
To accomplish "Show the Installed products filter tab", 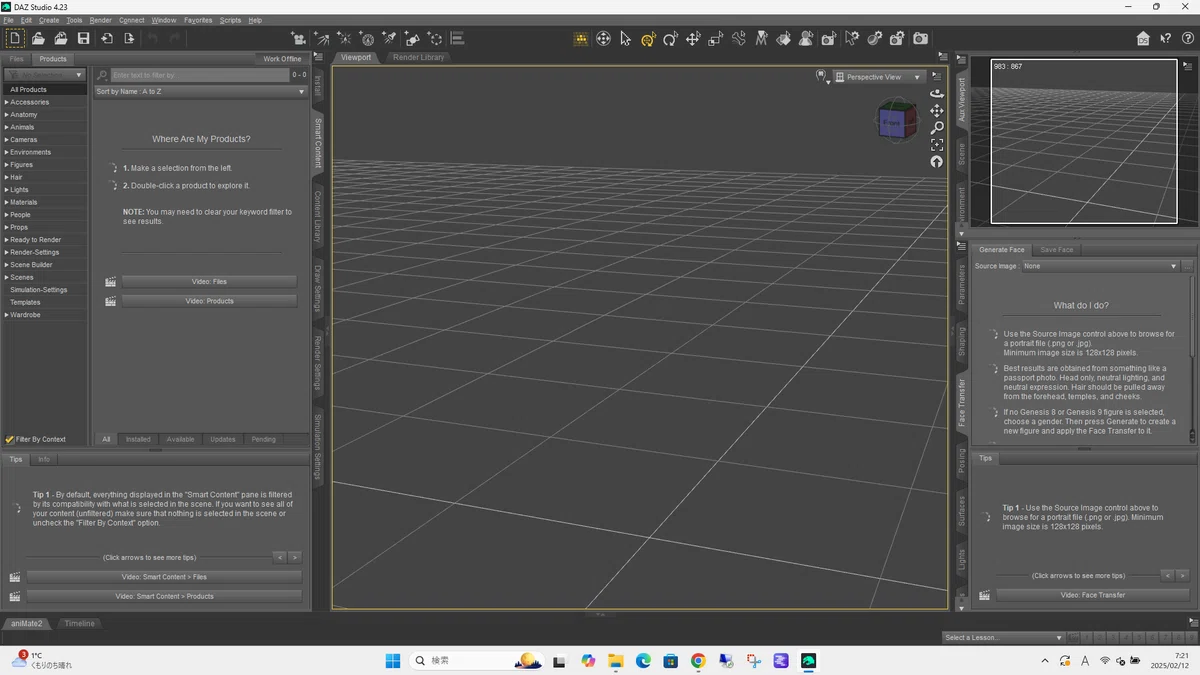I will pyautogui.click(x=138, y=439).
